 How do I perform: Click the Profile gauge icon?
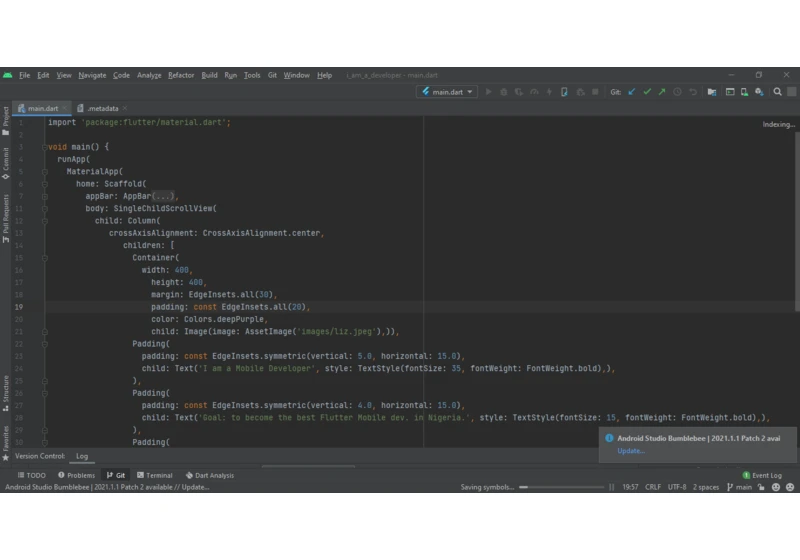point(534,92)
